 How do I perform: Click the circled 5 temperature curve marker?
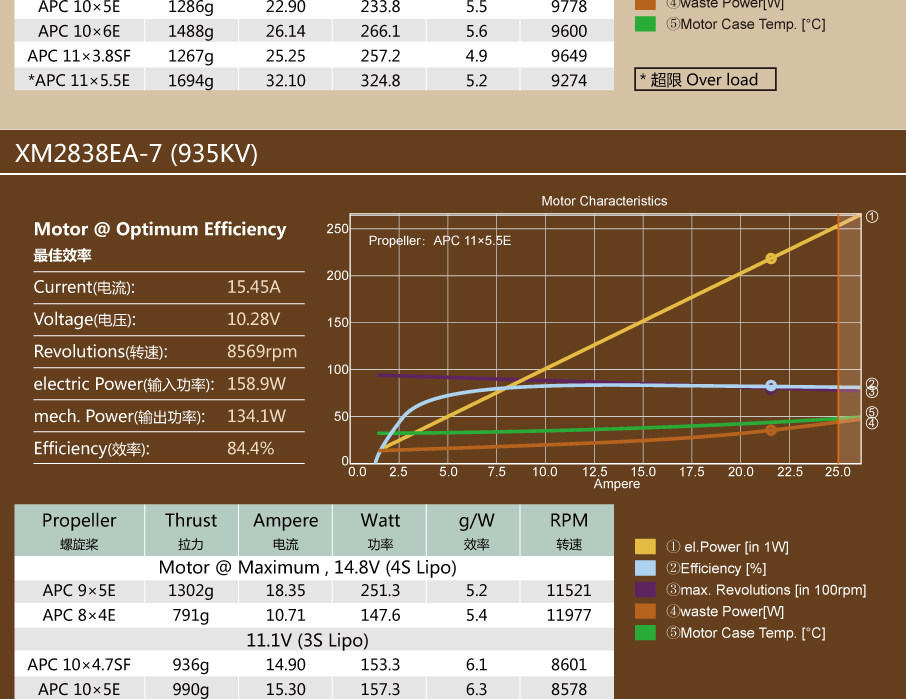(x=871, y=412)
